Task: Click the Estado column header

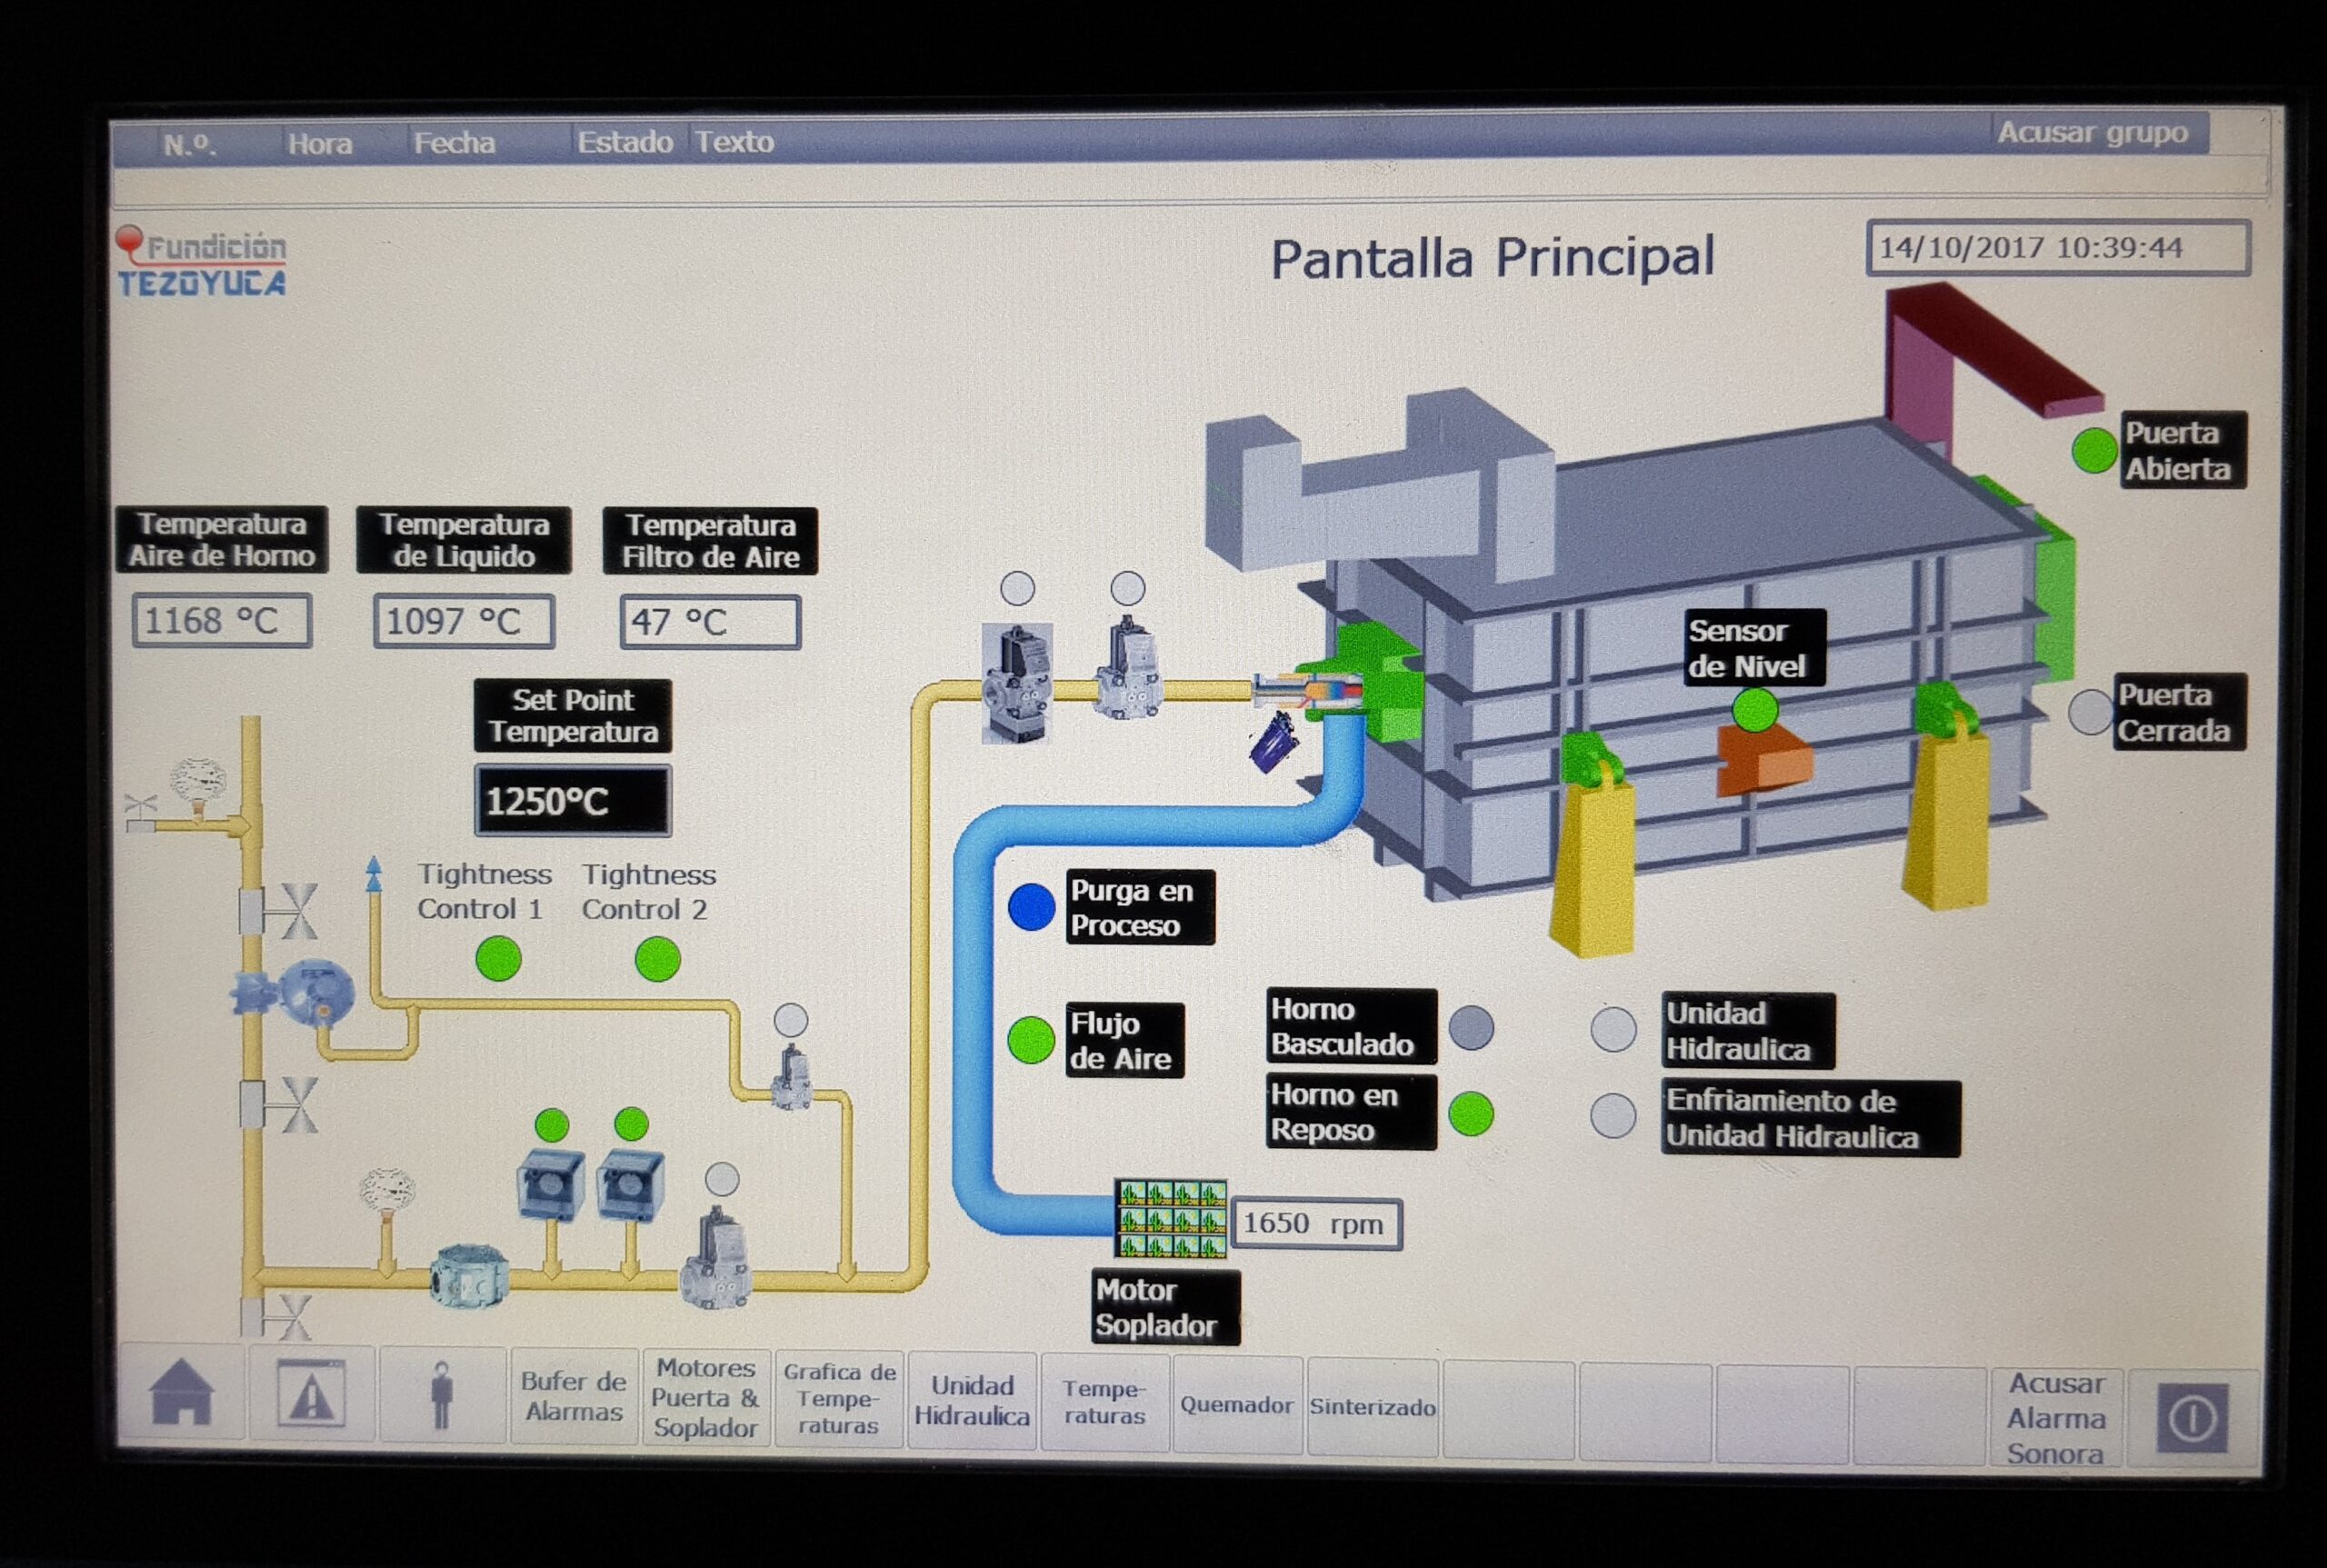Action: point(624,142)
